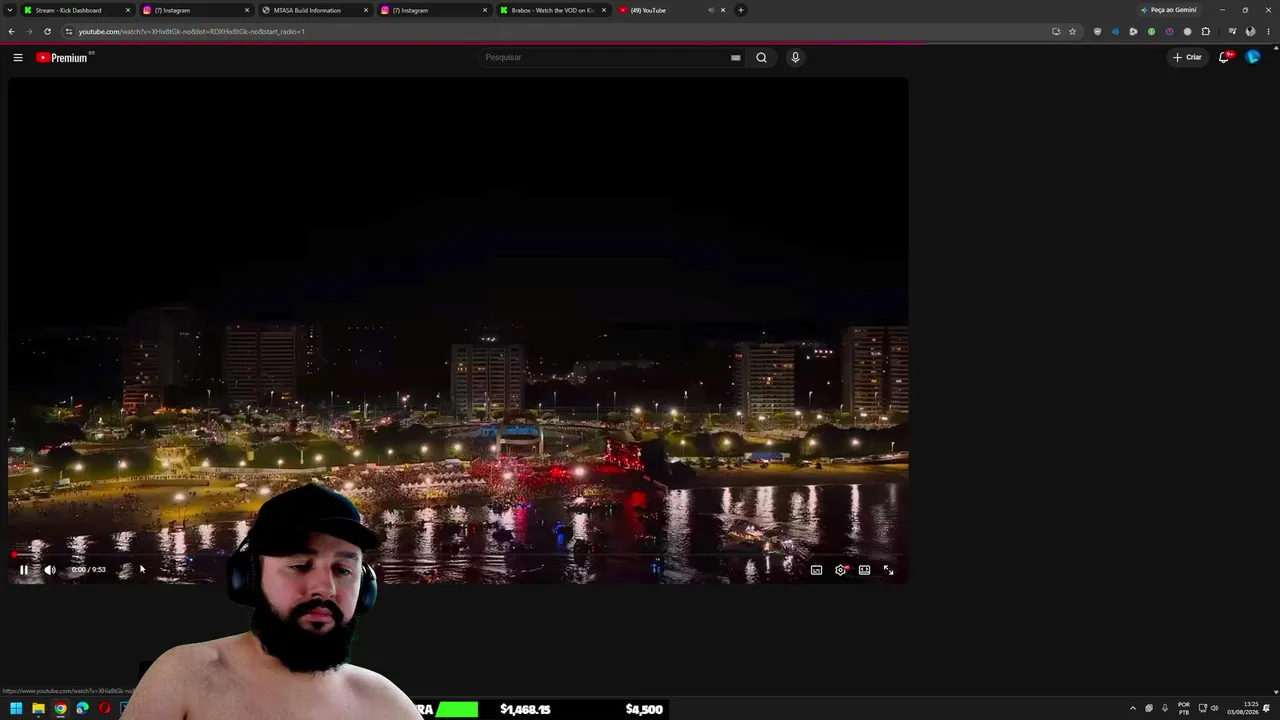
Task: Mute audio on the YouTube tab
Action: (x=710, y=10)
